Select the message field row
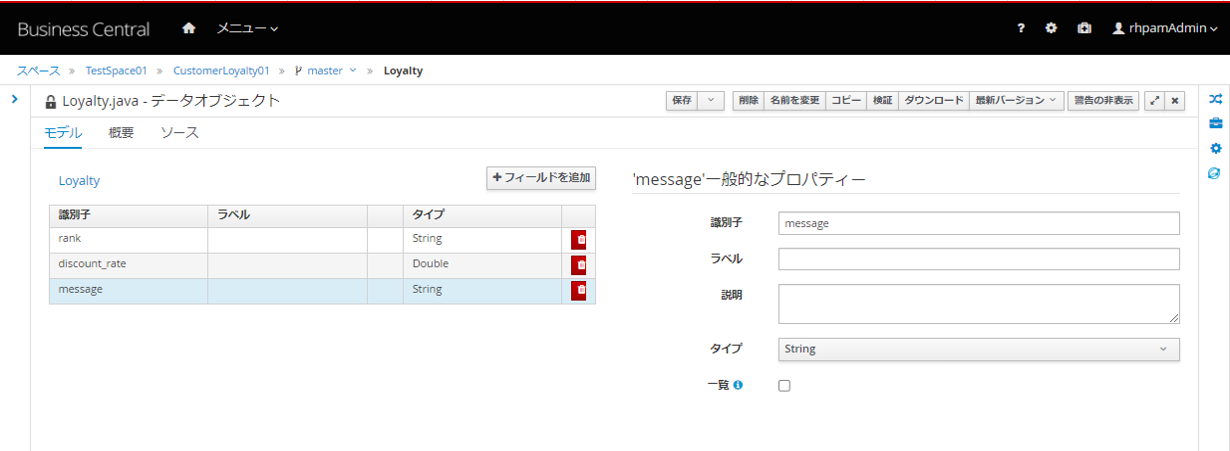This screenshot has width=1230, height=451. click(x=322, y=290)
